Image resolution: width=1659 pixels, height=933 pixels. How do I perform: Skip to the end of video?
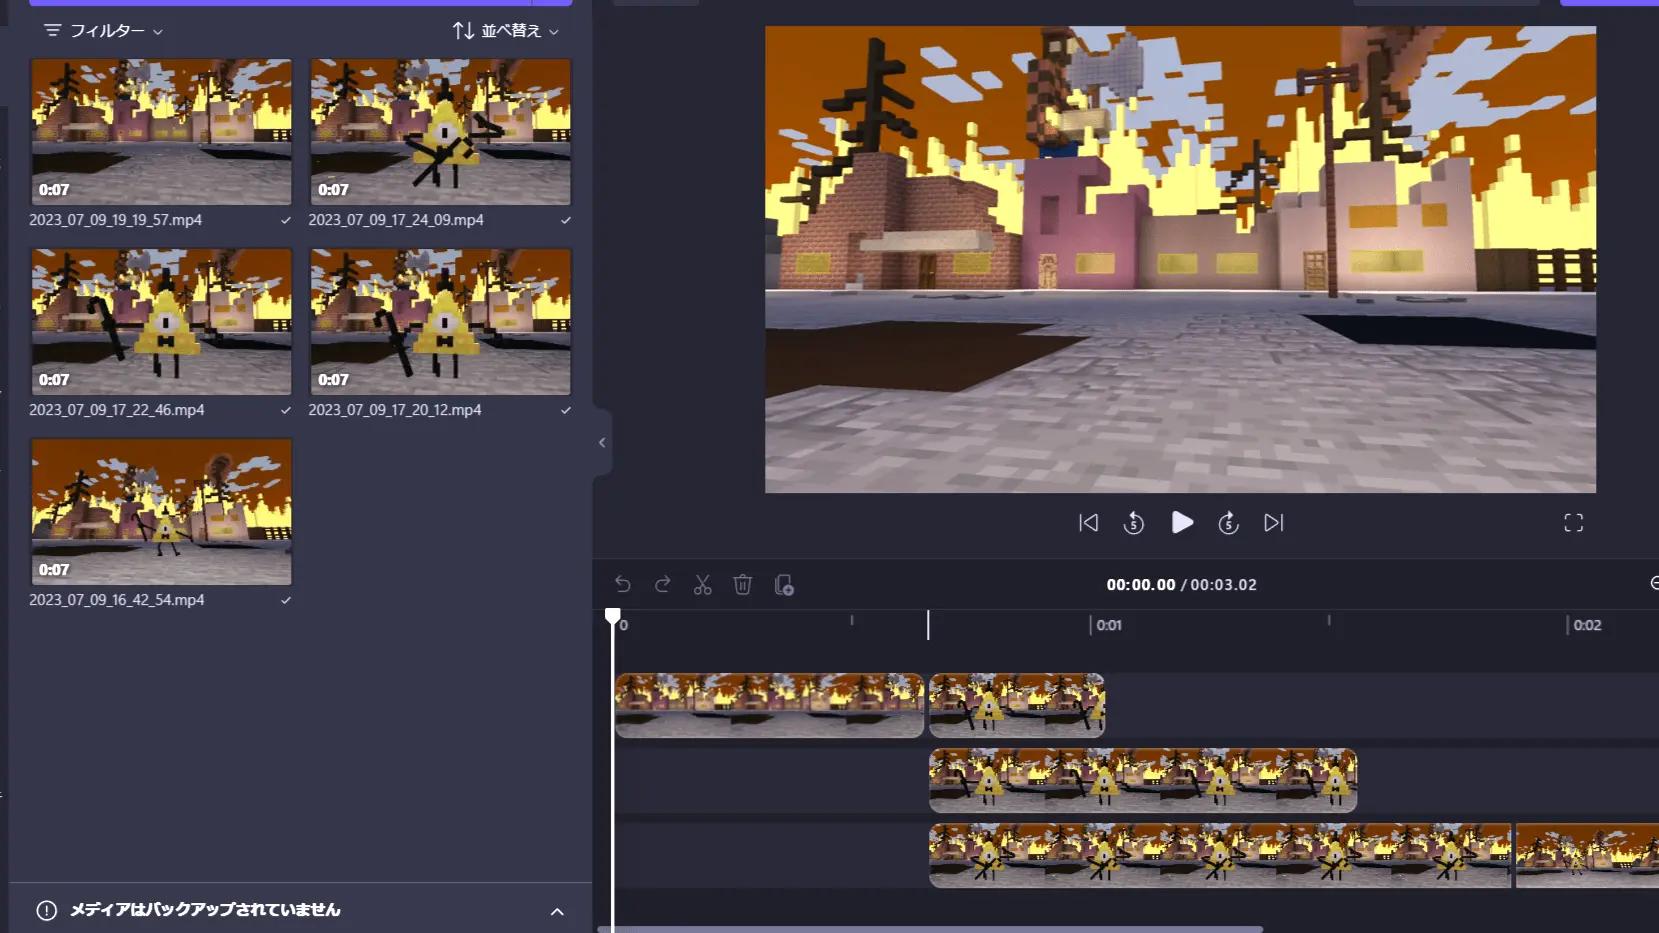tap(1273, 523)
